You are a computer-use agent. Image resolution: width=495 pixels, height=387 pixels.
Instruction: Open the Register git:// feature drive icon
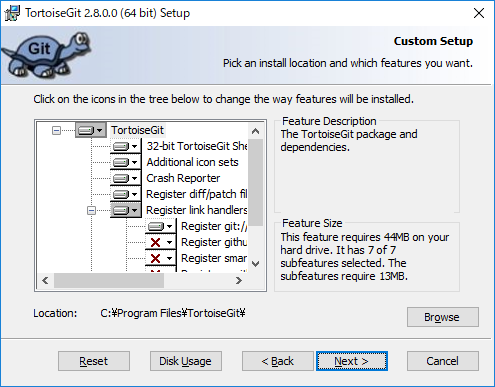160,226
